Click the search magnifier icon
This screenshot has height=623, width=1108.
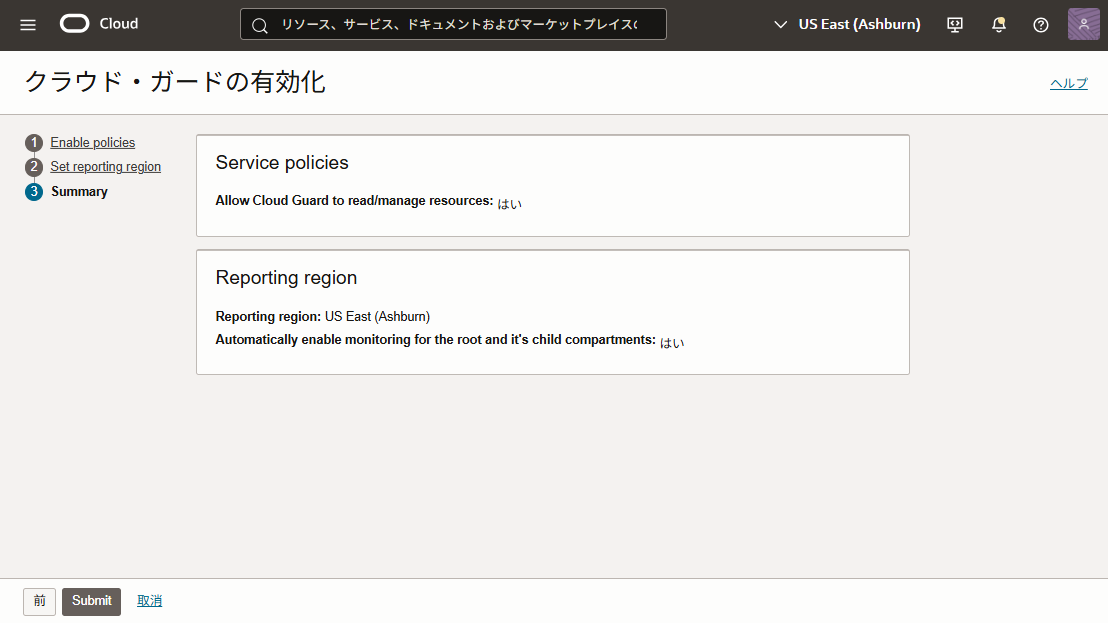pos(259,24)
